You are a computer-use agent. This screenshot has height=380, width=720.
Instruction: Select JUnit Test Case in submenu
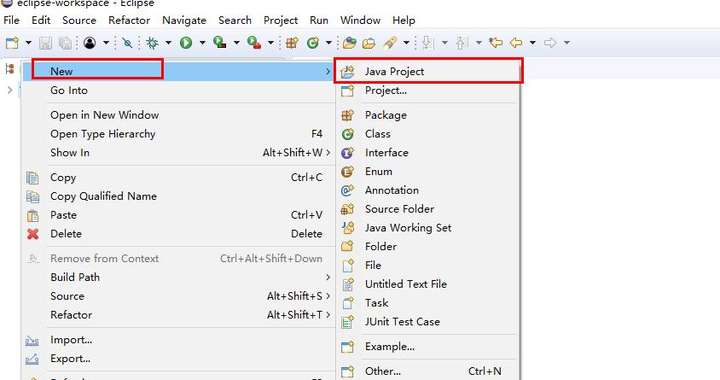click(428, 322)
